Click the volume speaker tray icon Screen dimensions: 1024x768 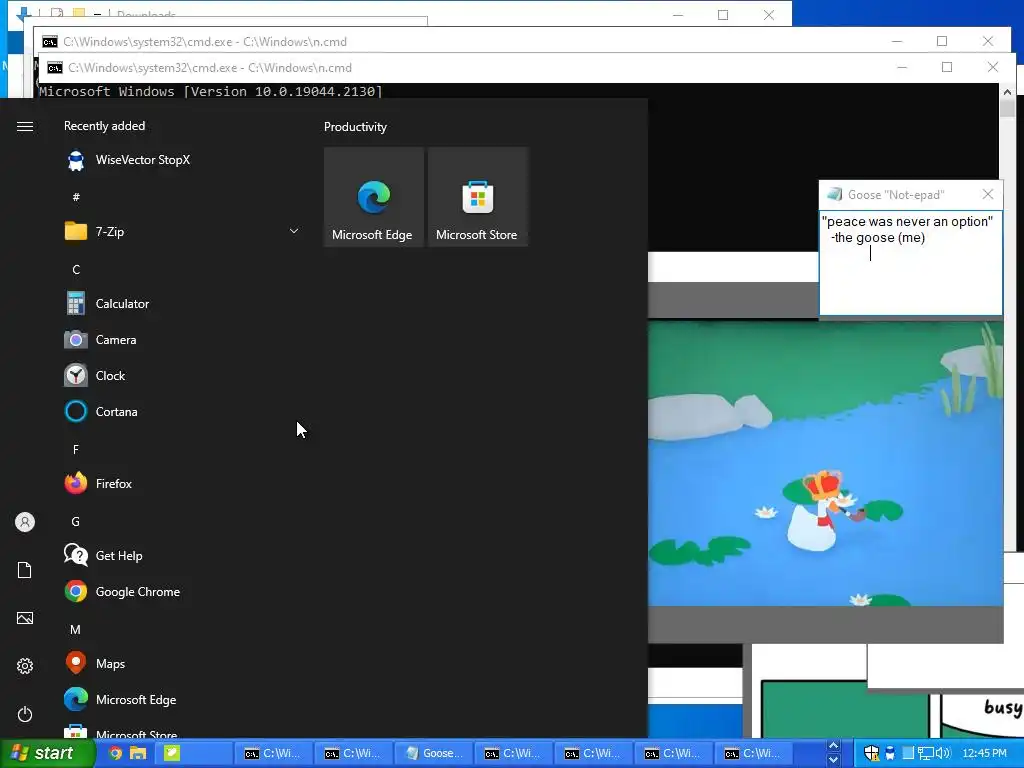click(943, 753)
